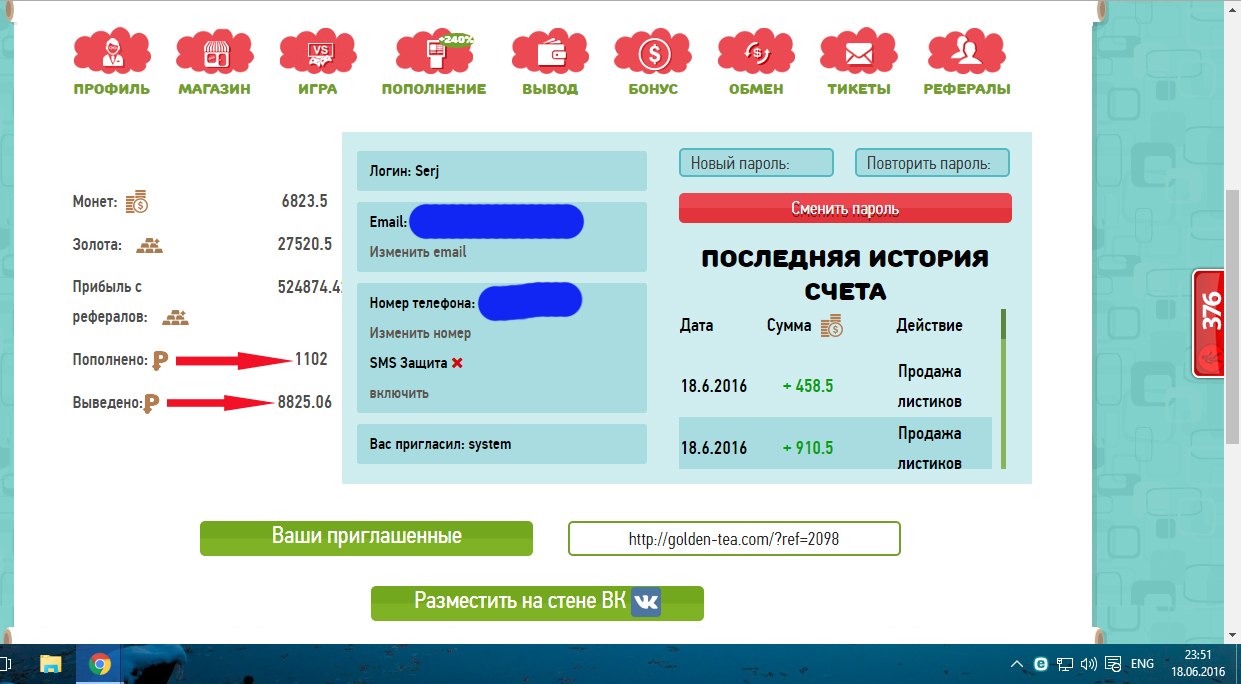1241x684 pixels.
Task: Click the ОБМЕН menu label
Action: tap(756, 89)
